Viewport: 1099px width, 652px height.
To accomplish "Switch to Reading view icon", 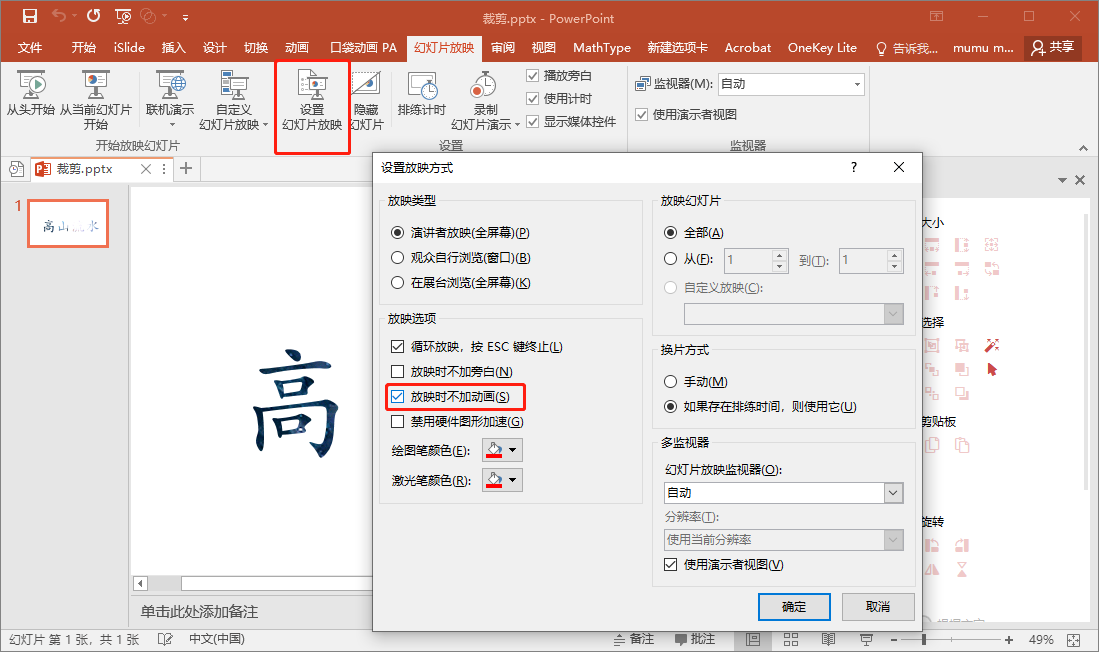I will 828,639.
